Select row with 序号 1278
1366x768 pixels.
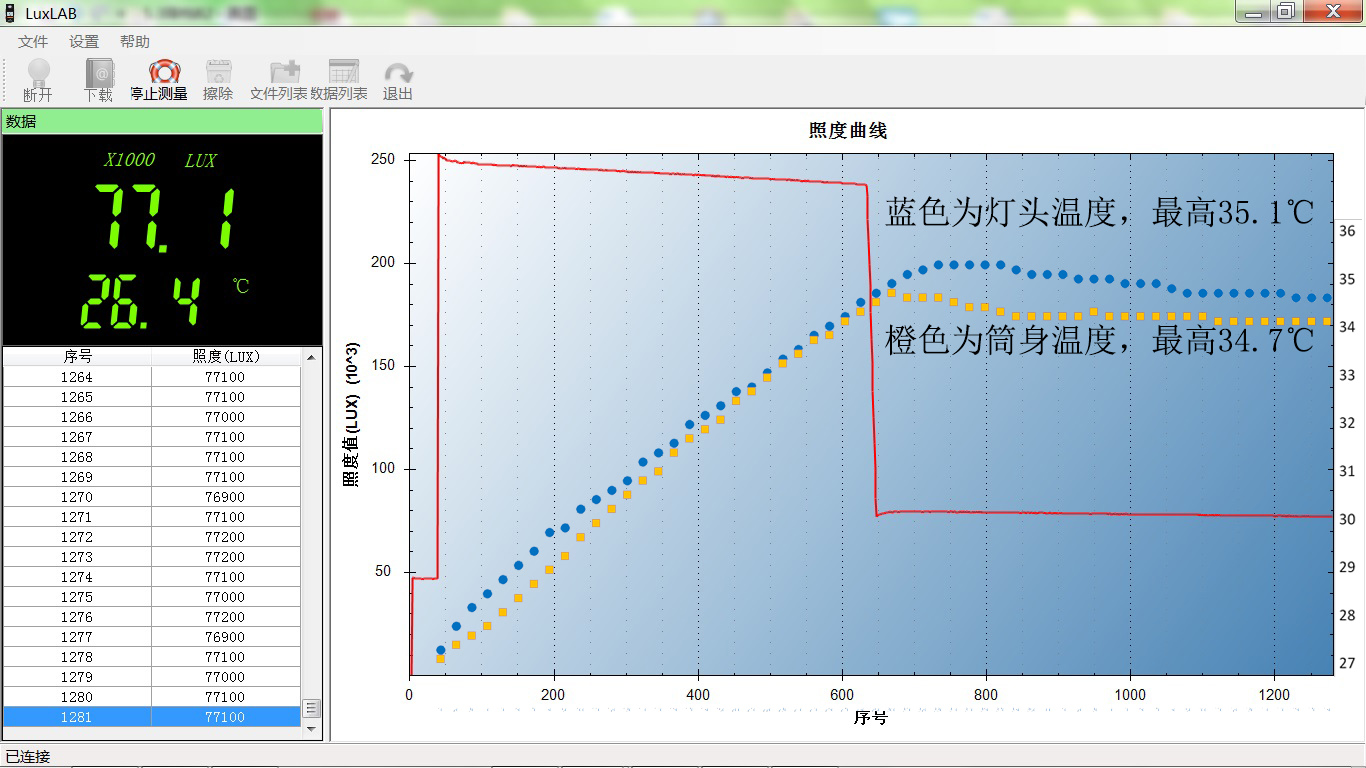152,657
